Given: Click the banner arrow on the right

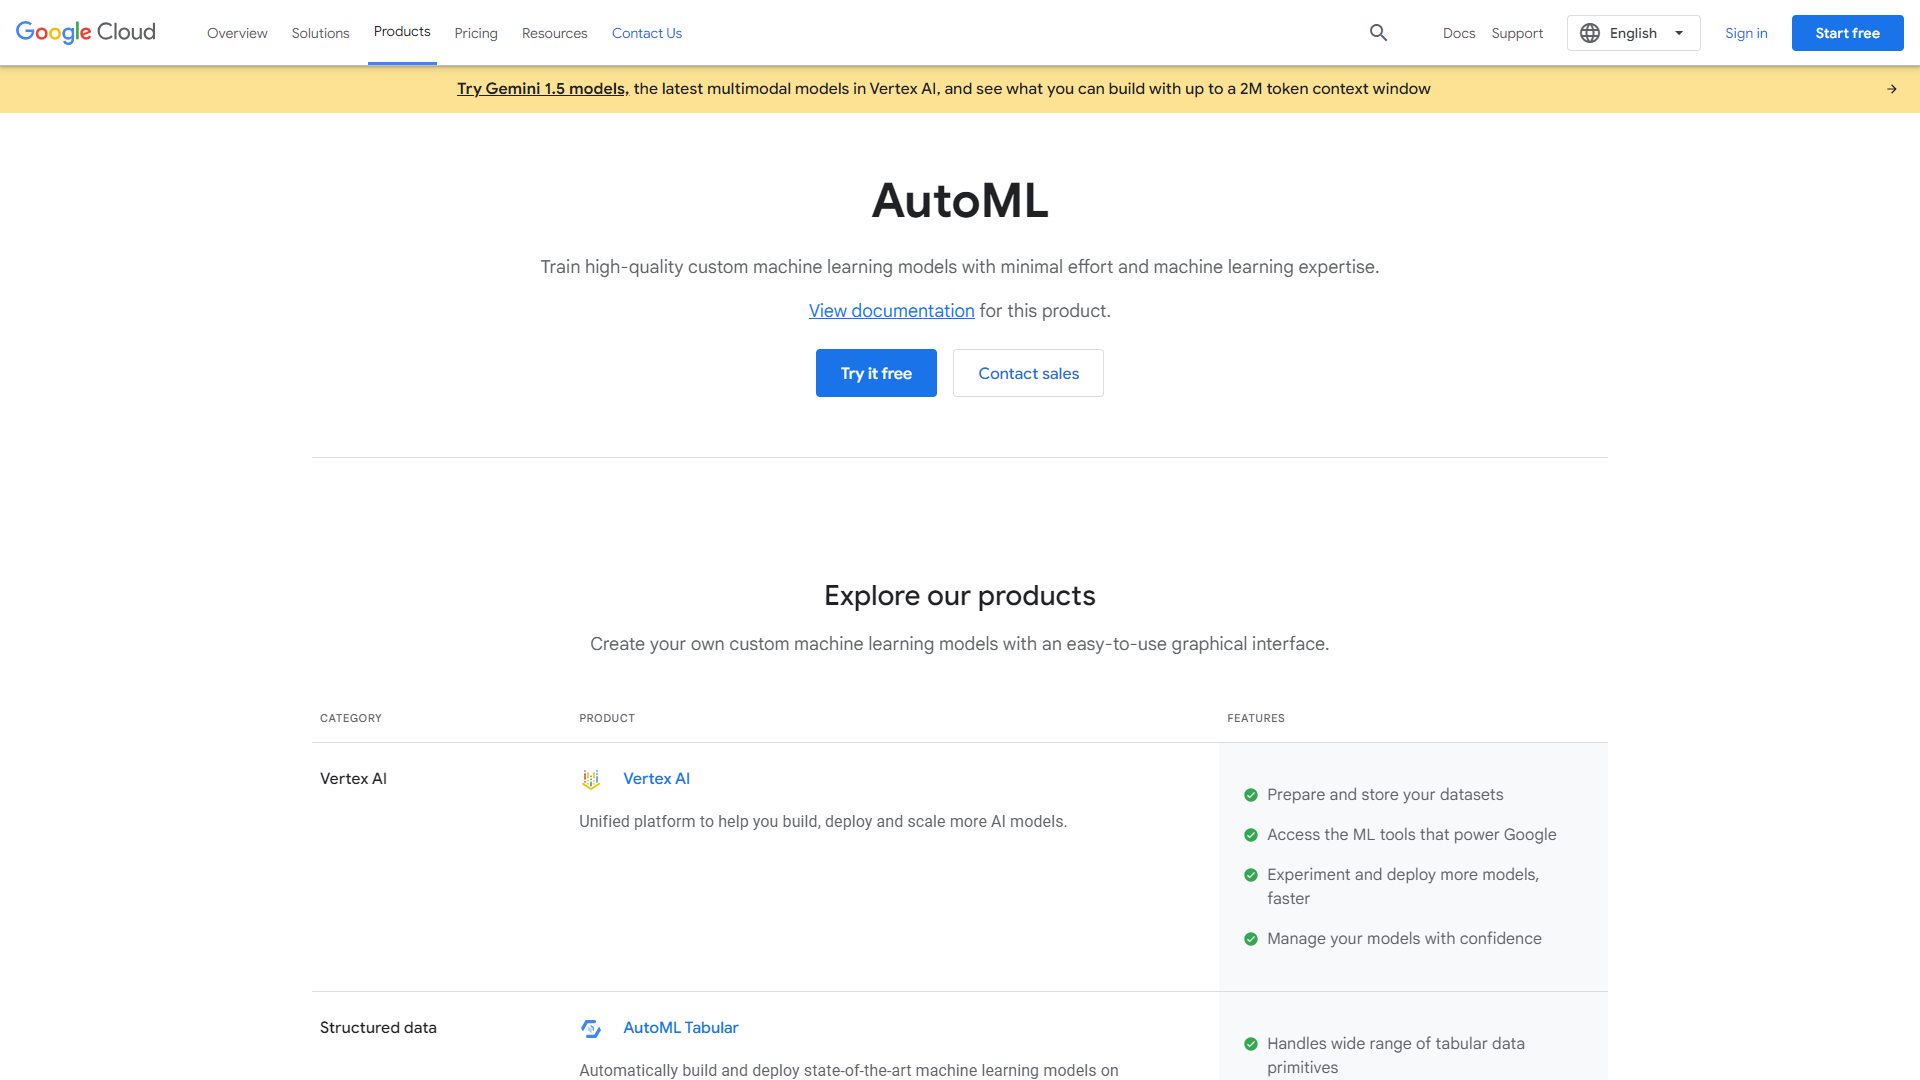Looking at the screenshot, I should pos(1891,89).
